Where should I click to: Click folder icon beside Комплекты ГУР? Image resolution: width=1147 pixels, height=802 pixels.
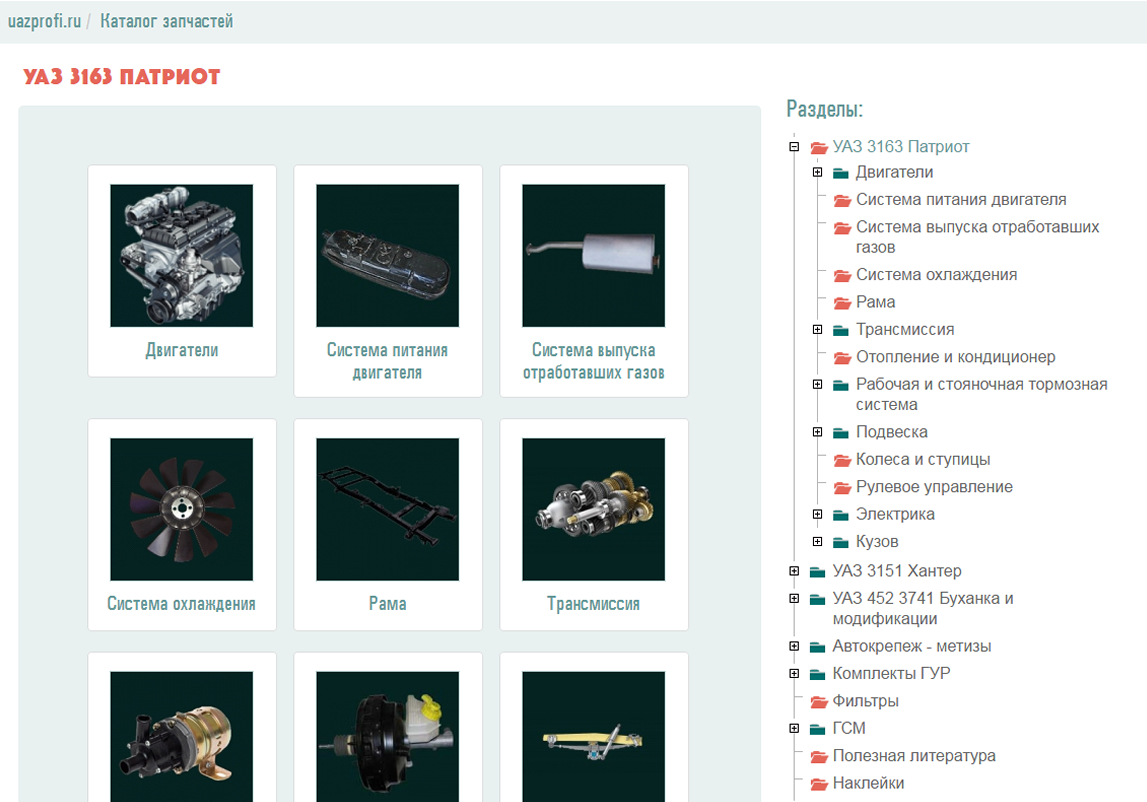pyautogui.click(x=818, y=675)
